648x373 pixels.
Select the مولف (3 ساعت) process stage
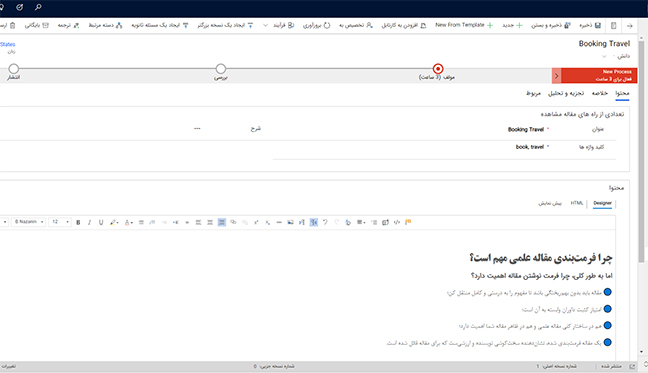coord(438,69)
